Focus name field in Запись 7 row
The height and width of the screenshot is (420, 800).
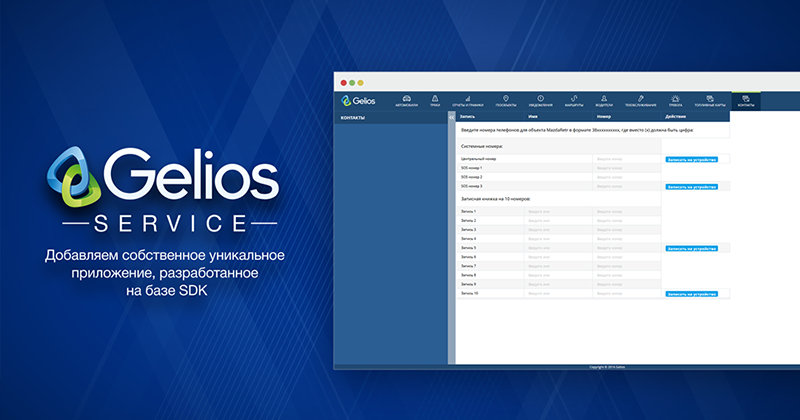point(558,266)
